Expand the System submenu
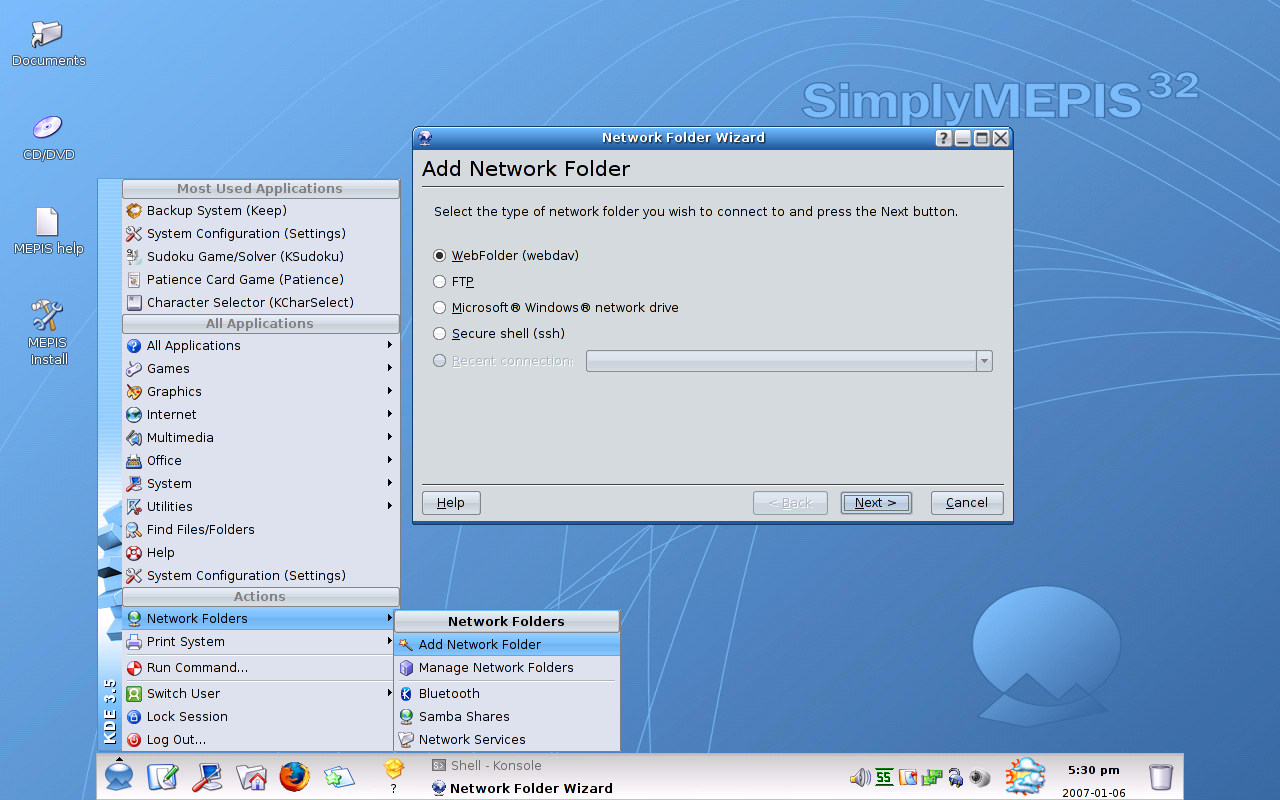Viewport: 1280px width, 800px height. pos(260,484)
